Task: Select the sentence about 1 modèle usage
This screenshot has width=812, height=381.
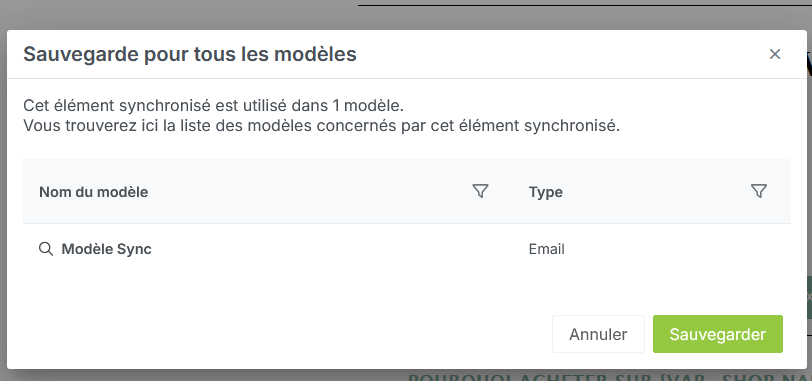Action: 213,106
